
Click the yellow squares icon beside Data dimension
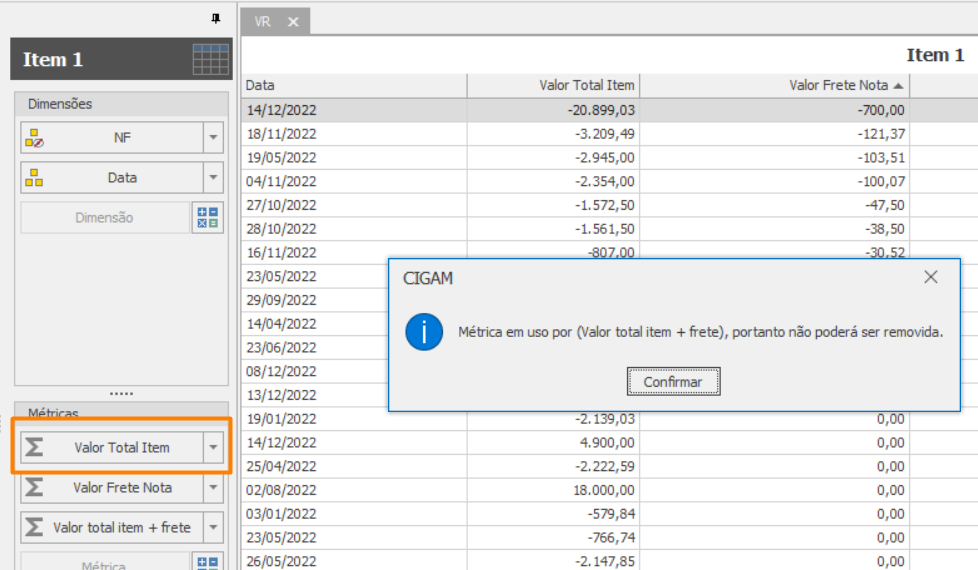click(x=34, y=178)
